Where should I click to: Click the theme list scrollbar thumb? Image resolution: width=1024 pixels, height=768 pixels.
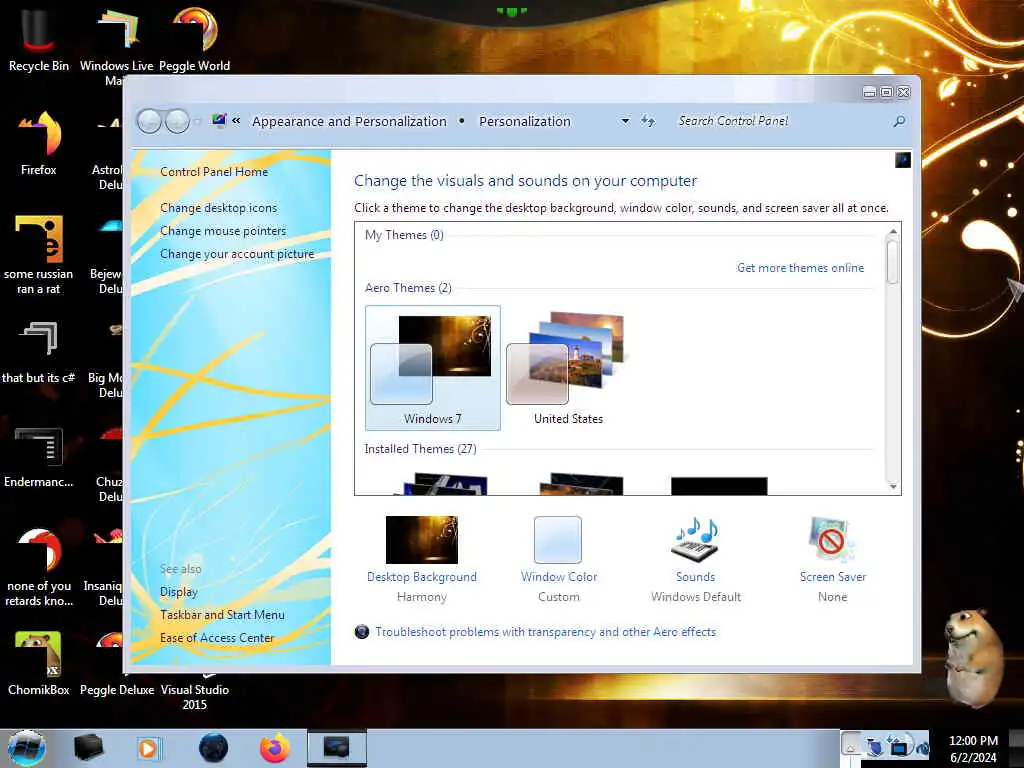pos(893,262)
